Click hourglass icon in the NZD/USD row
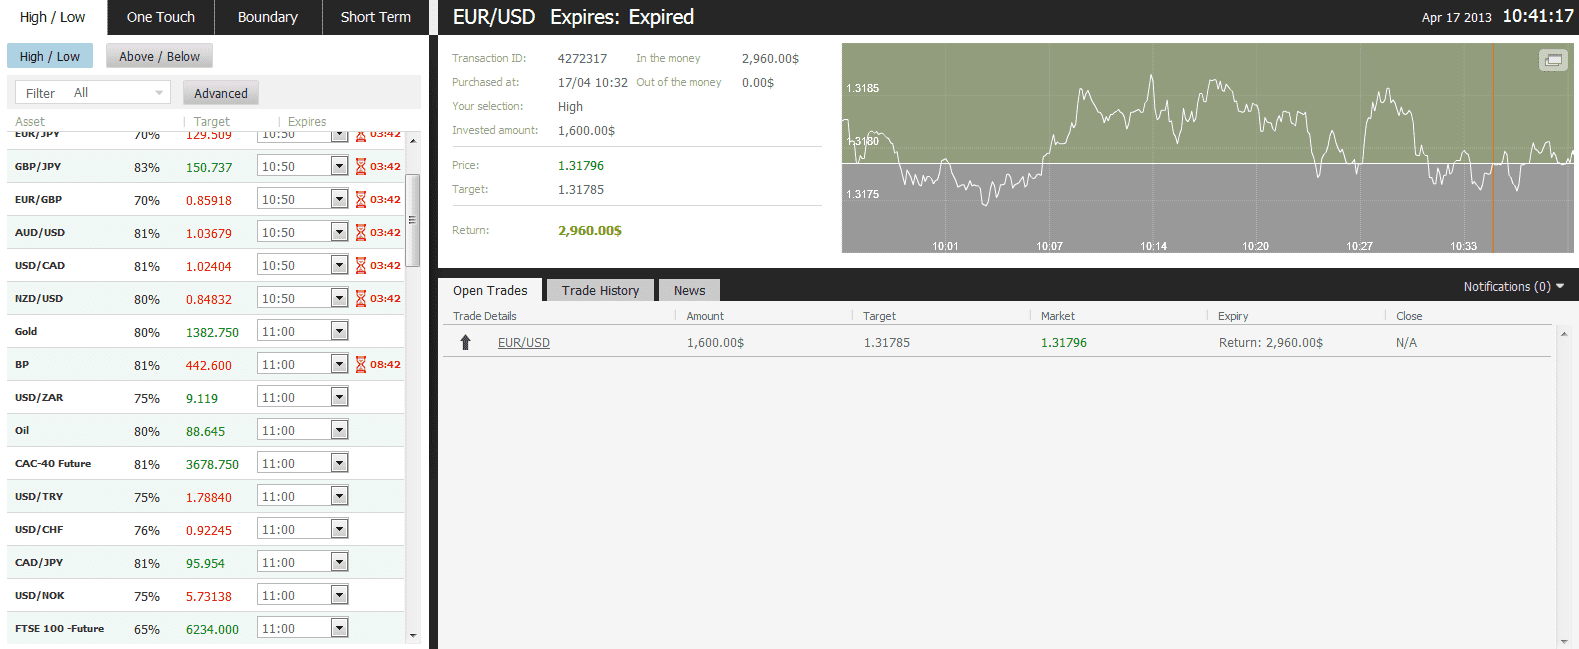The height and width of the screenshot is (649, 1579). click(361, 299)
